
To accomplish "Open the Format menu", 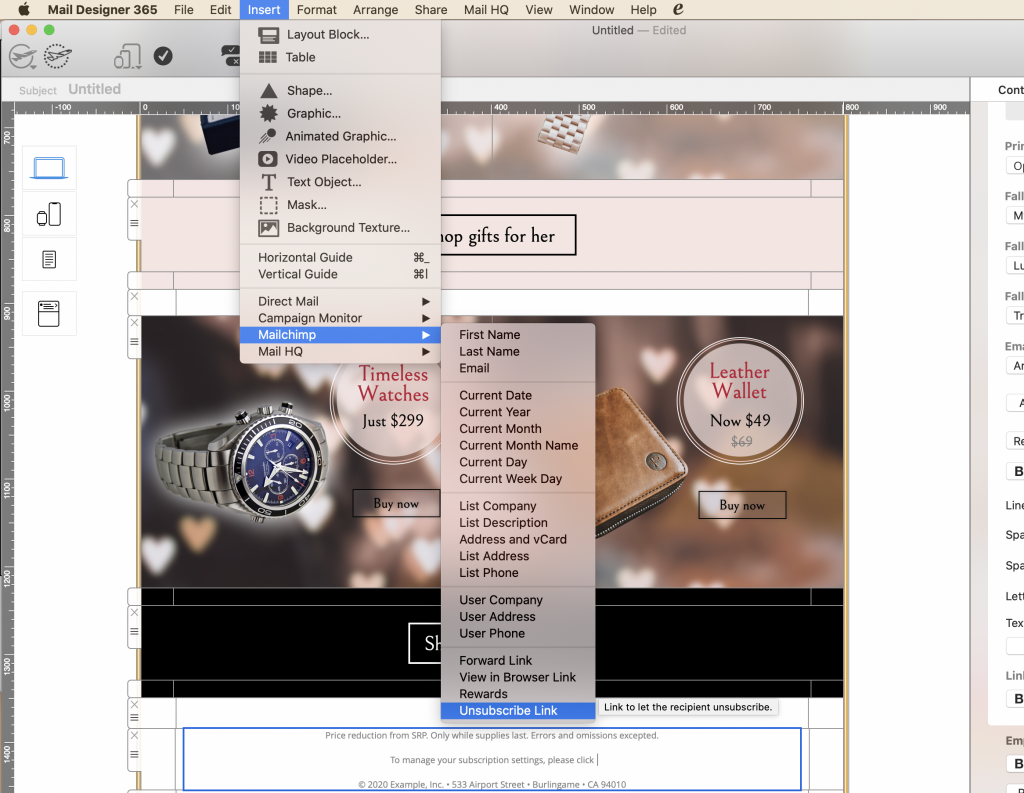I will click(x=317, y=9).
